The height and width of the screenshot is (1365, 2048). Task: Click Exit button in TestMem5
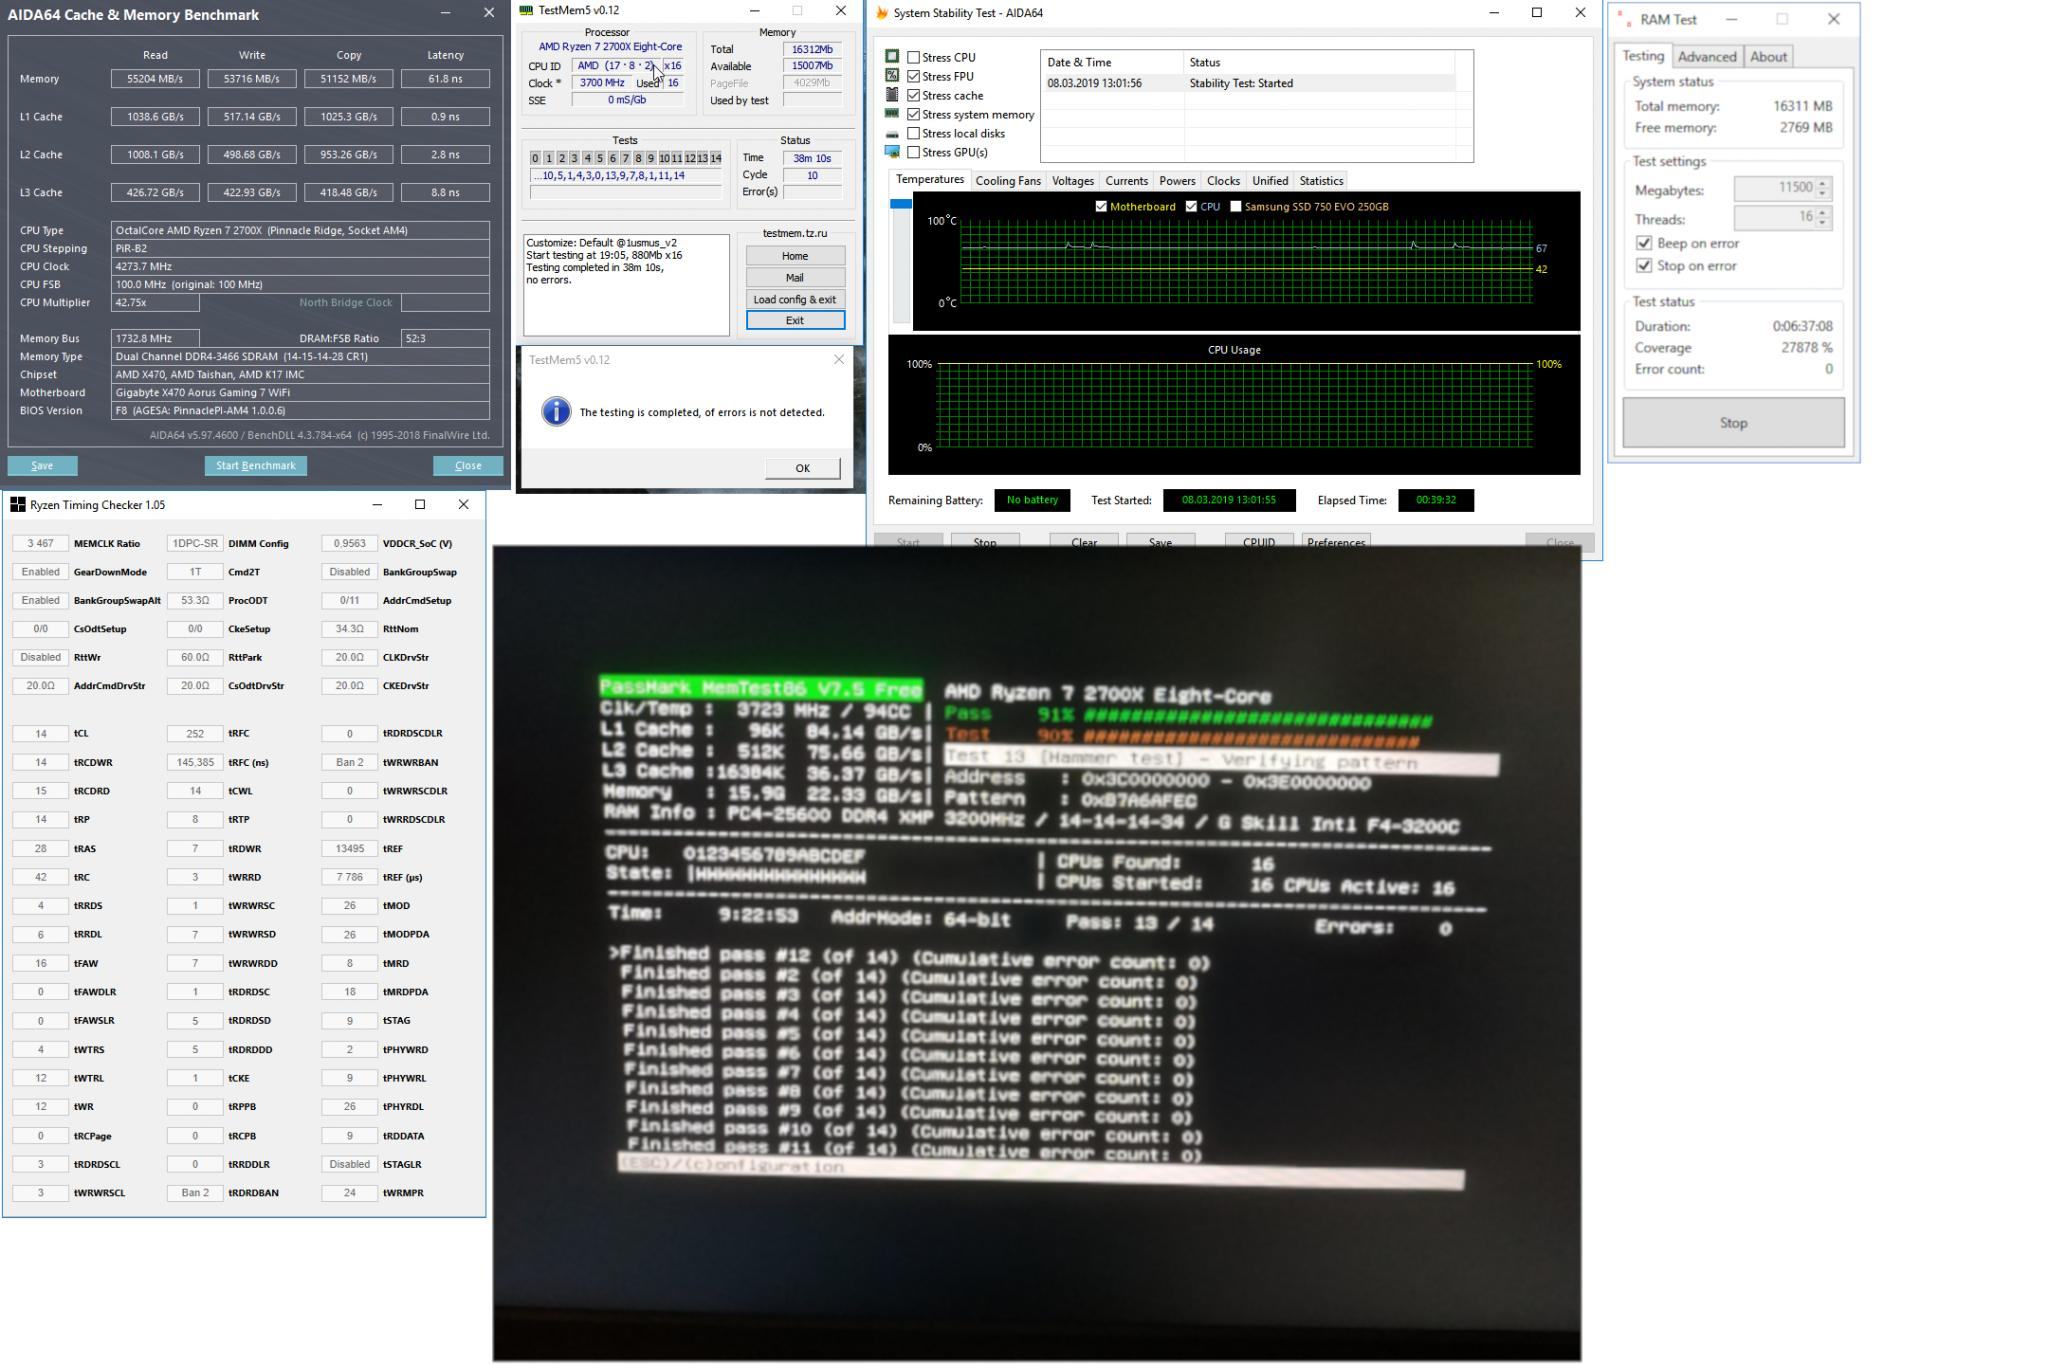pyautogui.click(x=795, y=321)
